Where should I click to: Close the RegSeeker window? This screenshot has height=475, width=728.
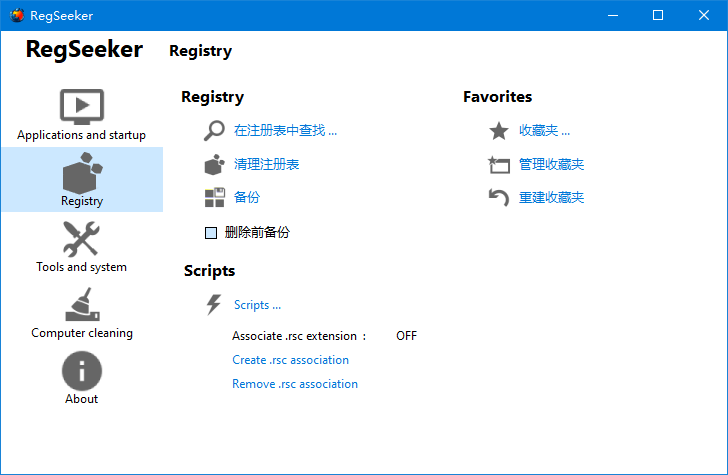point(703,15)
